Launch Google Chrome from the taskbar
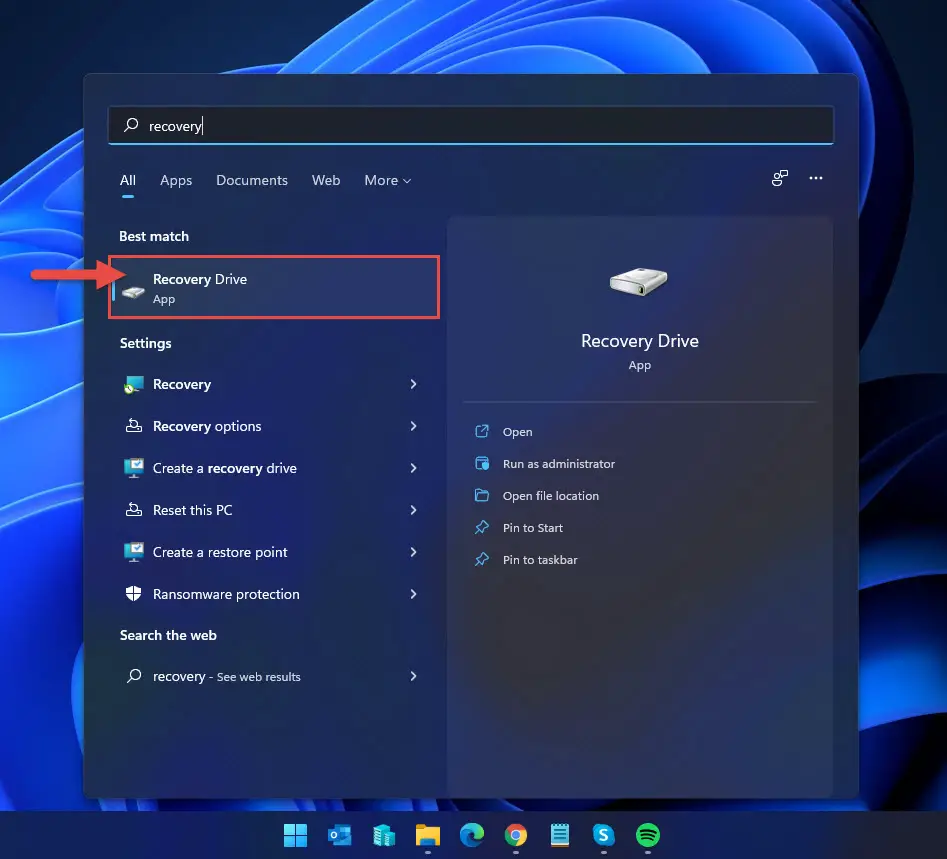This screenshot has width=947, height=859. (516, 835)
